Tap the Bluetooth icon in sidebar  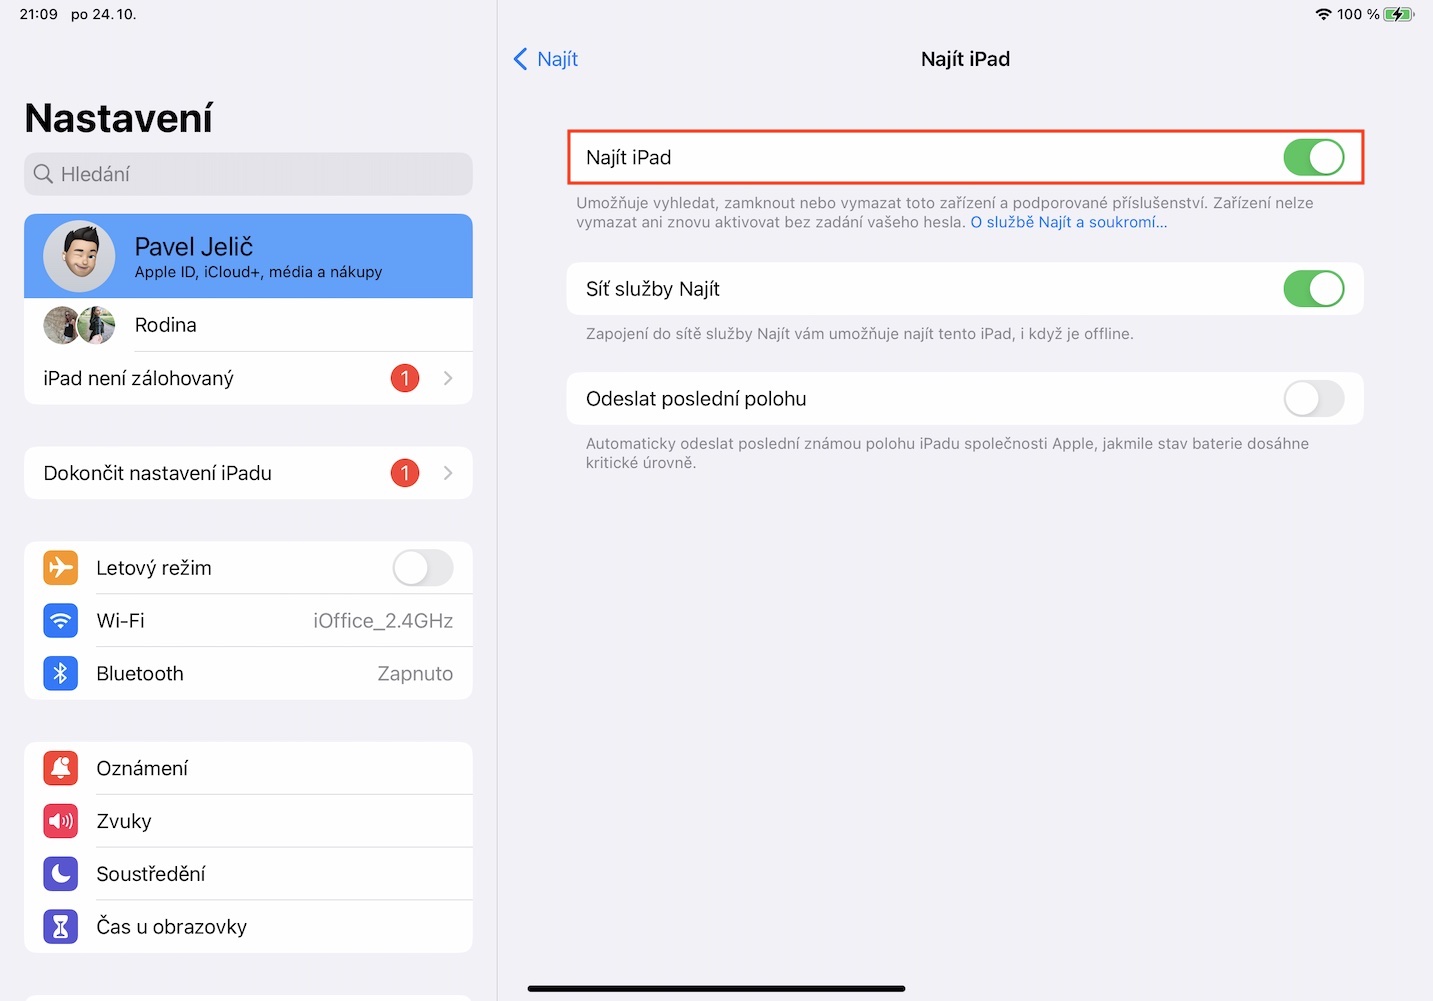(x=61, y=674)
